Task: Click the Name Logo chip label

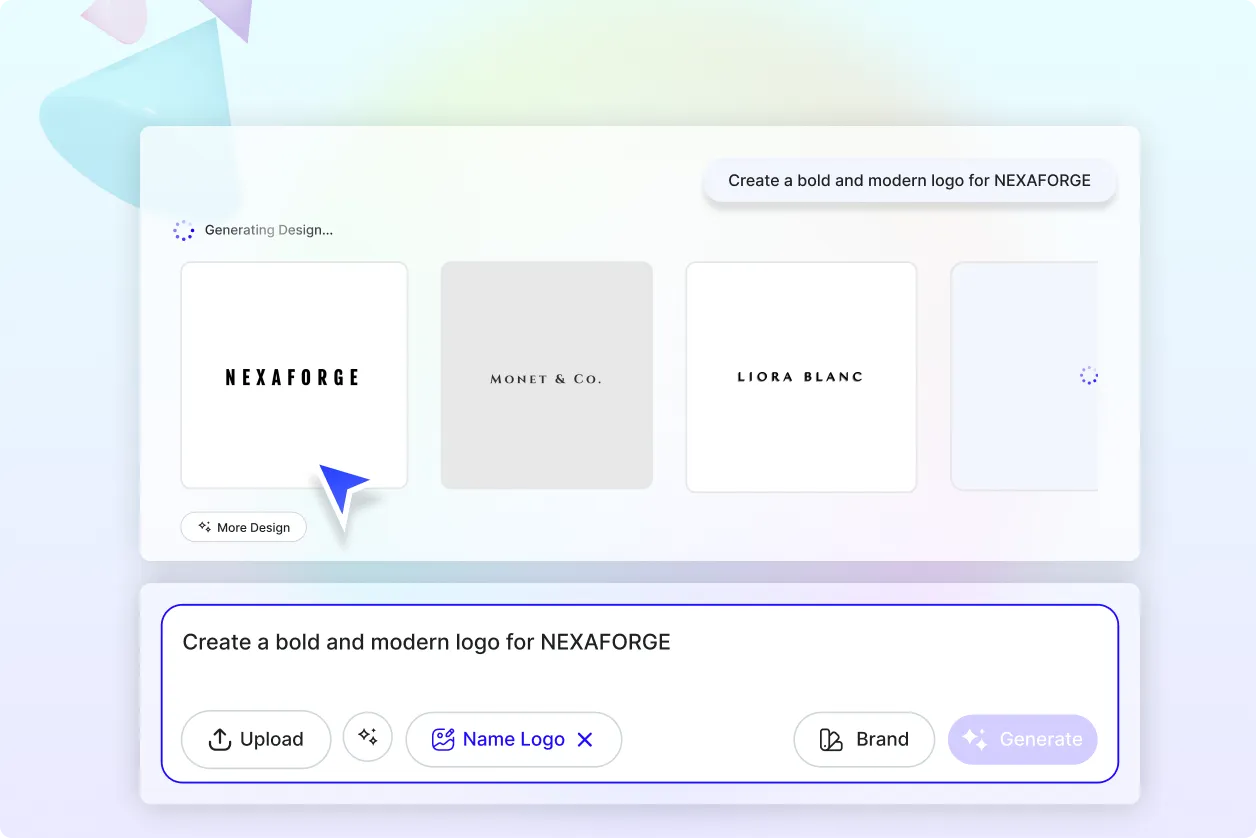Action: coord(513,739)
